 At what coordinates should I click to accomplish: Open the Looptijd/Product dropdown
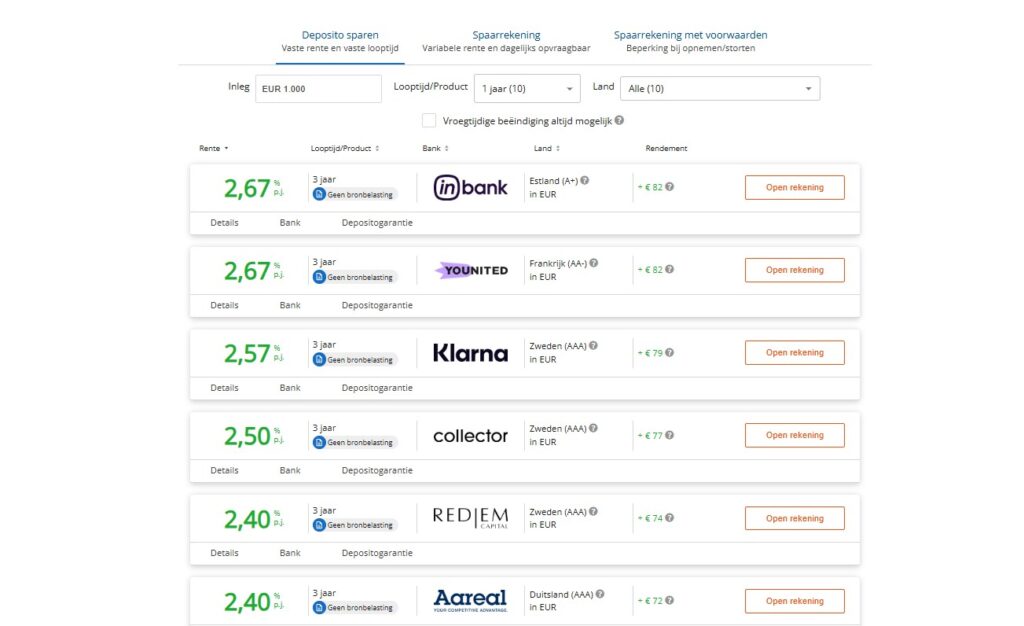[x=527, y=89]
